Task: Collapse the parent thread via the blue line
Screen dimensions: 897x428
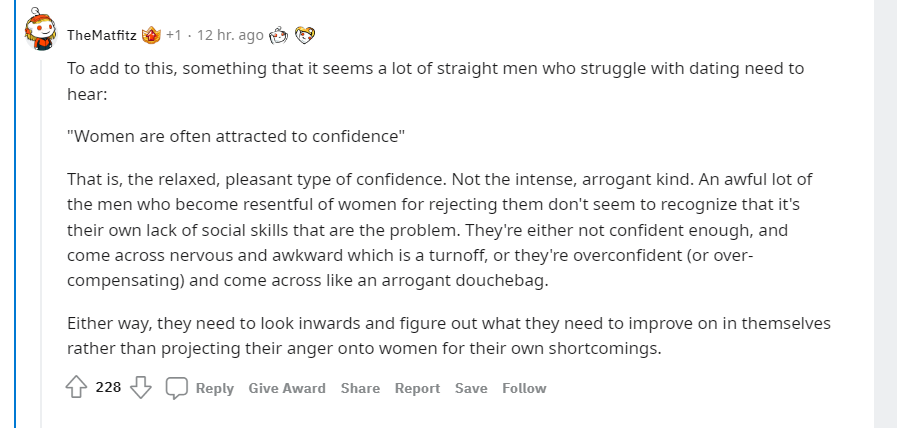Action: click(x=16, y=214)
